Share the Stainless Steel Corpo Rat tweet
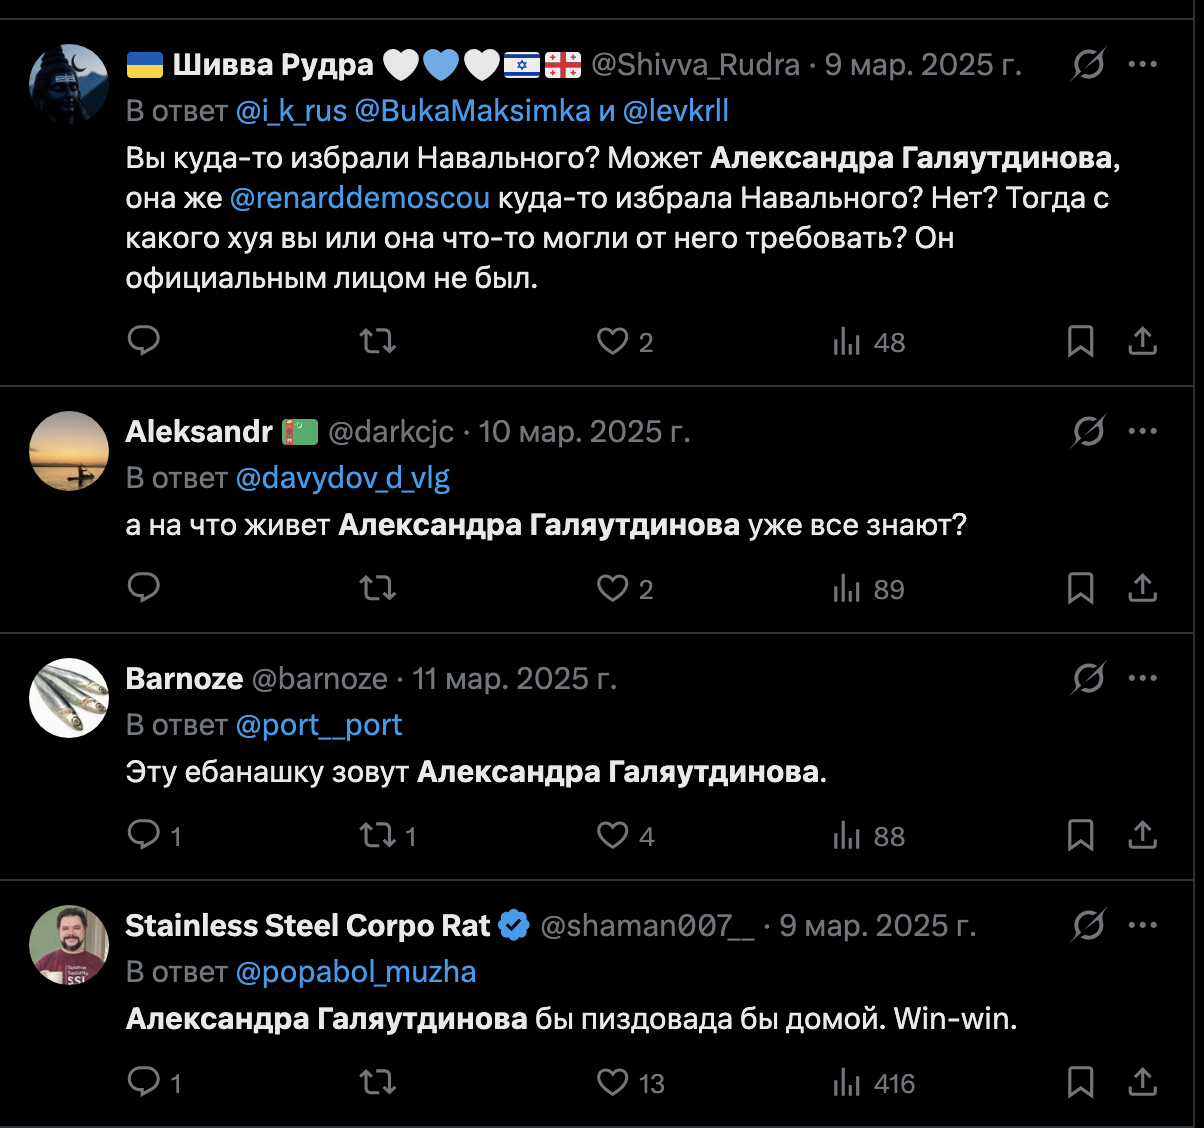The width and height of the screenshot is (1204, 1128). tap(1142, 1082)
